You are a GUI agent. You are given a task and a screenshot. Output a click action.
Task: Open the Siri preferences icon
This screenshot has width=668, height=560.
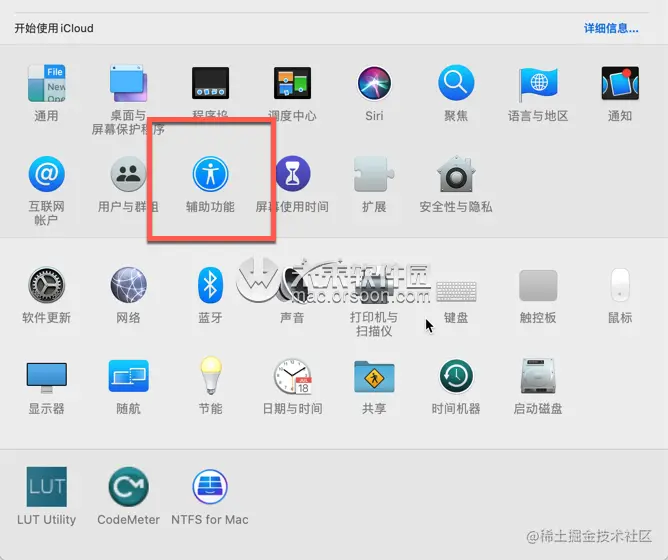pyautogui.click(x=374, y=83)
